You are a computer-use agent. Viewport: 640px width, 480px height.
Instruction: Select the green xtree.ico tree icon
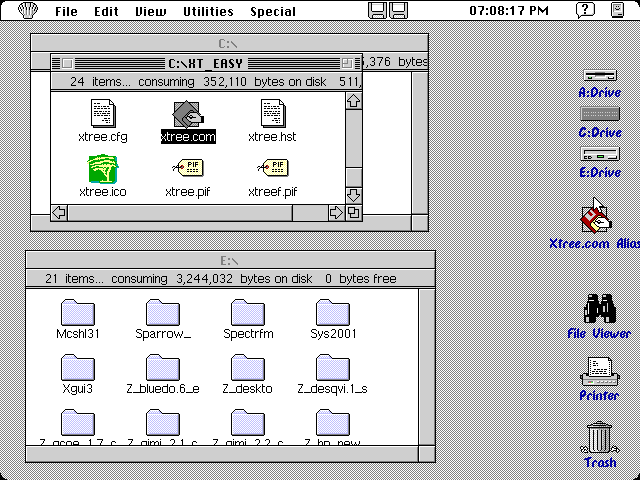(102, 169)
